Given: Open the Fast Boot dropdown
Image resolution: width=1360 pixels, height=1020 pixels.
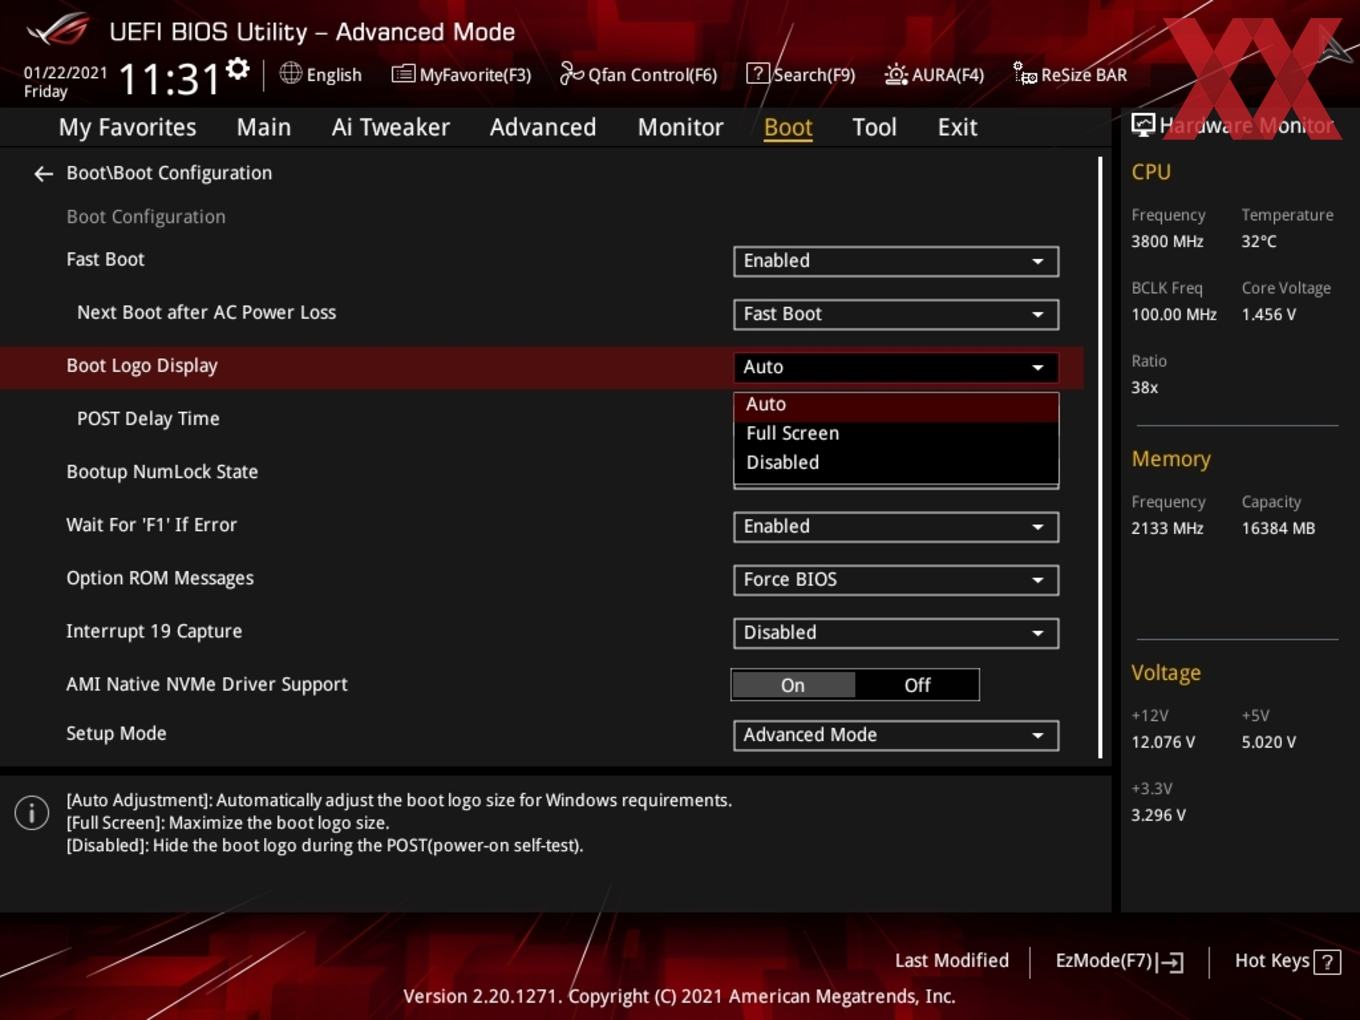Looking at the screenshot, I should [x=896, y=261].
